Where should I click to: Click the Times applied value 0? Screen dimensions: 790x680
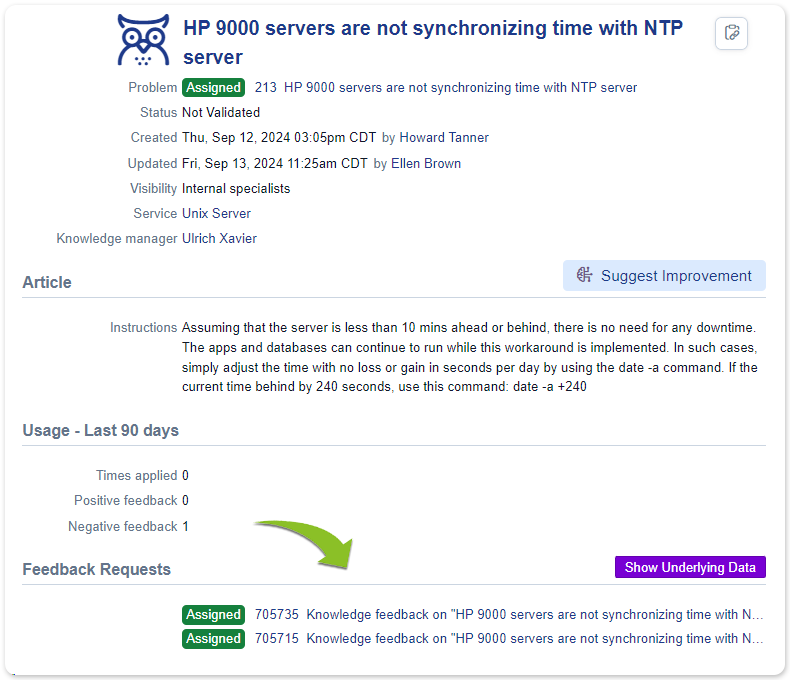[185, 475]
